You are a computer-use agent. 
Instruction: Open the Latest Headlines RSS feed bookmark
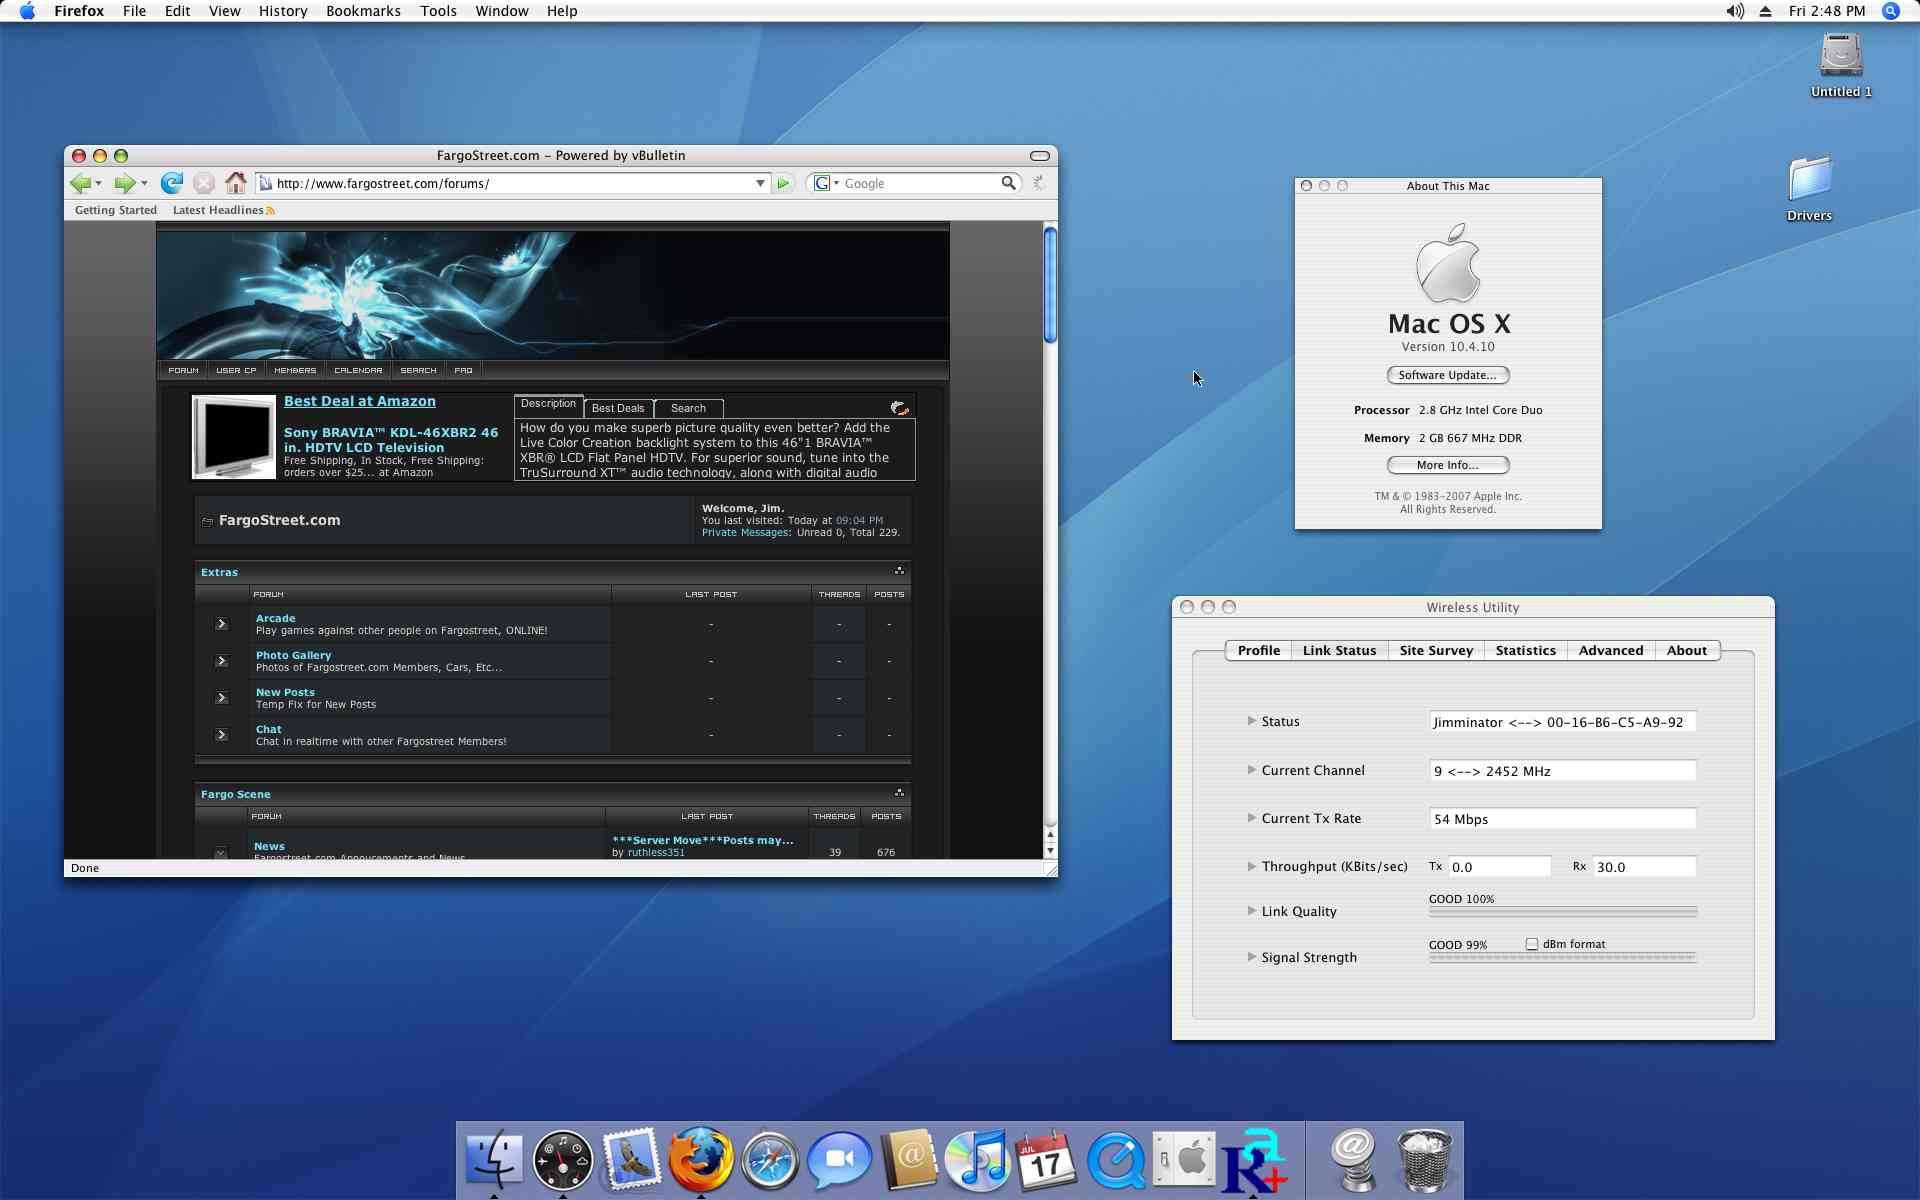click(x=223, y=210)
